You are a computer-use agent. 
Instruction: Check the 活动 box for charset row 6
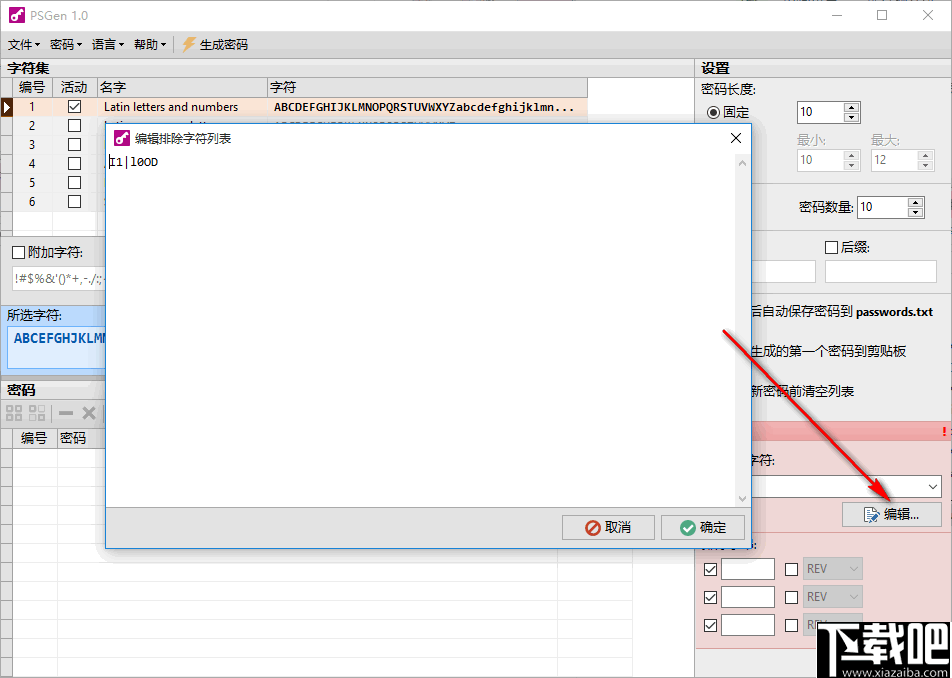[x=75, y=202]
